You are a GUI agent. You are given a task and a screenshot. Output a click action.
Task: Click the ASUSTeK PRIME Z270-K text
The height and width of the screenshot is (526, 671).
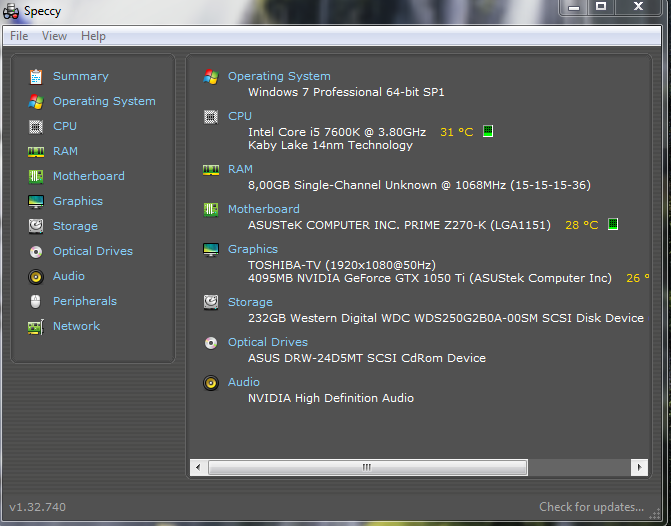click(399, 225)
